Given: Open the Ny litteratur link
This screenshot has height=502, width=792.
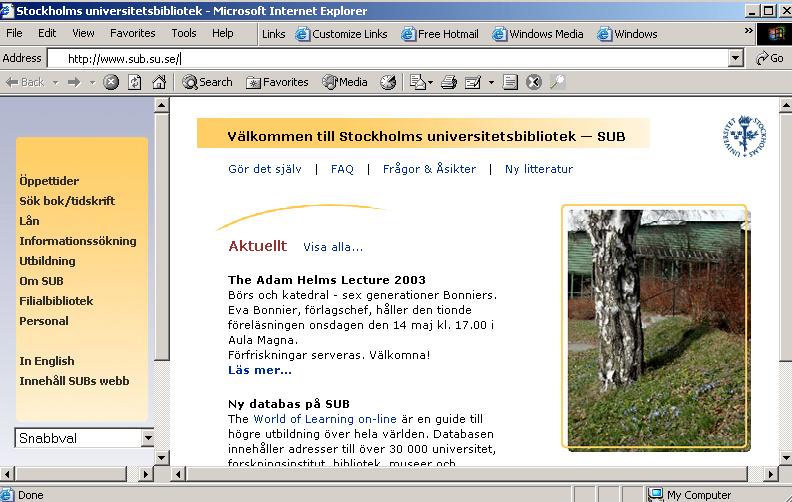Looking at the screenshot, I should [539, 169].
